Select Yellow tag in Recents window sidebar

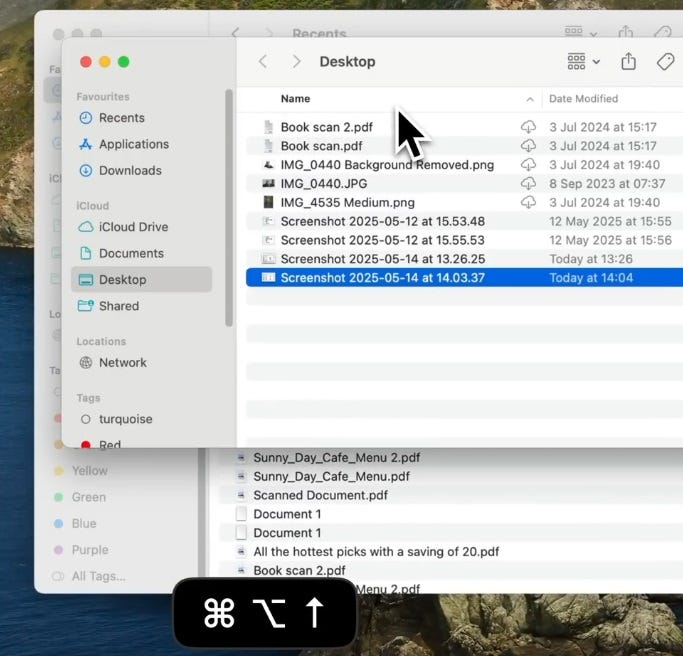tap(89, 471)
